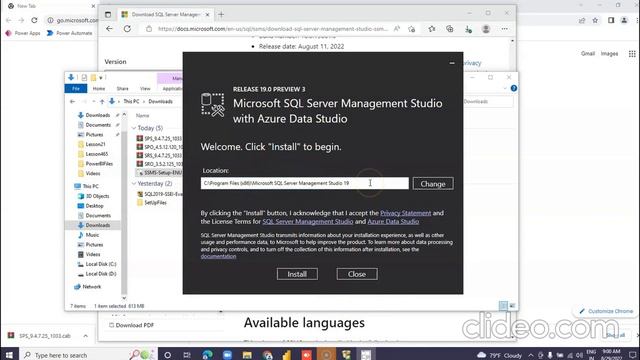Reload page in background Chrome window

coord(34,20)
